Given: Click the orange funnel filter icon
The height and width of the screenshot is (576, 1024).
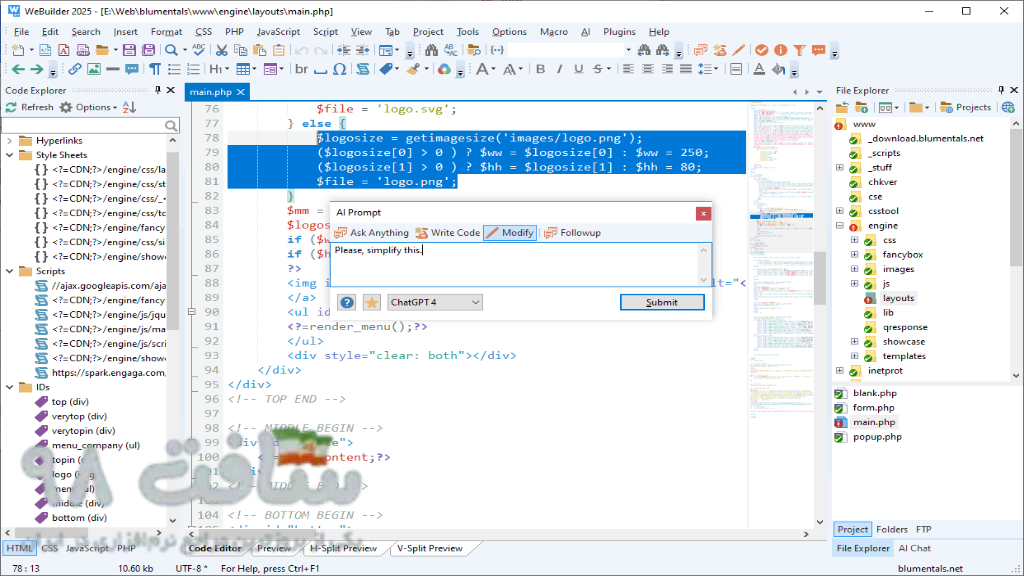Looking at the screenshot, I should (x=799, y=50).
